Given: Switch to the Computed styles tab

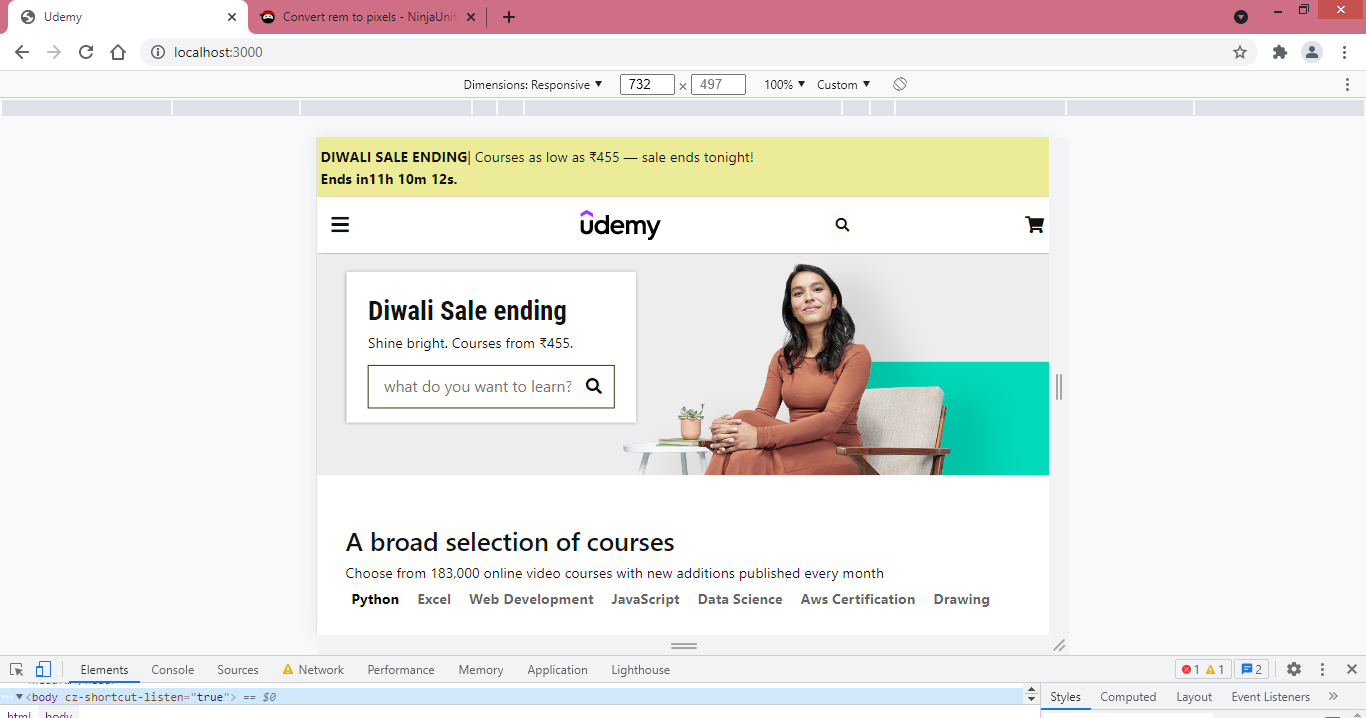Looking at the screenshot, I should tap(1128, 696).
